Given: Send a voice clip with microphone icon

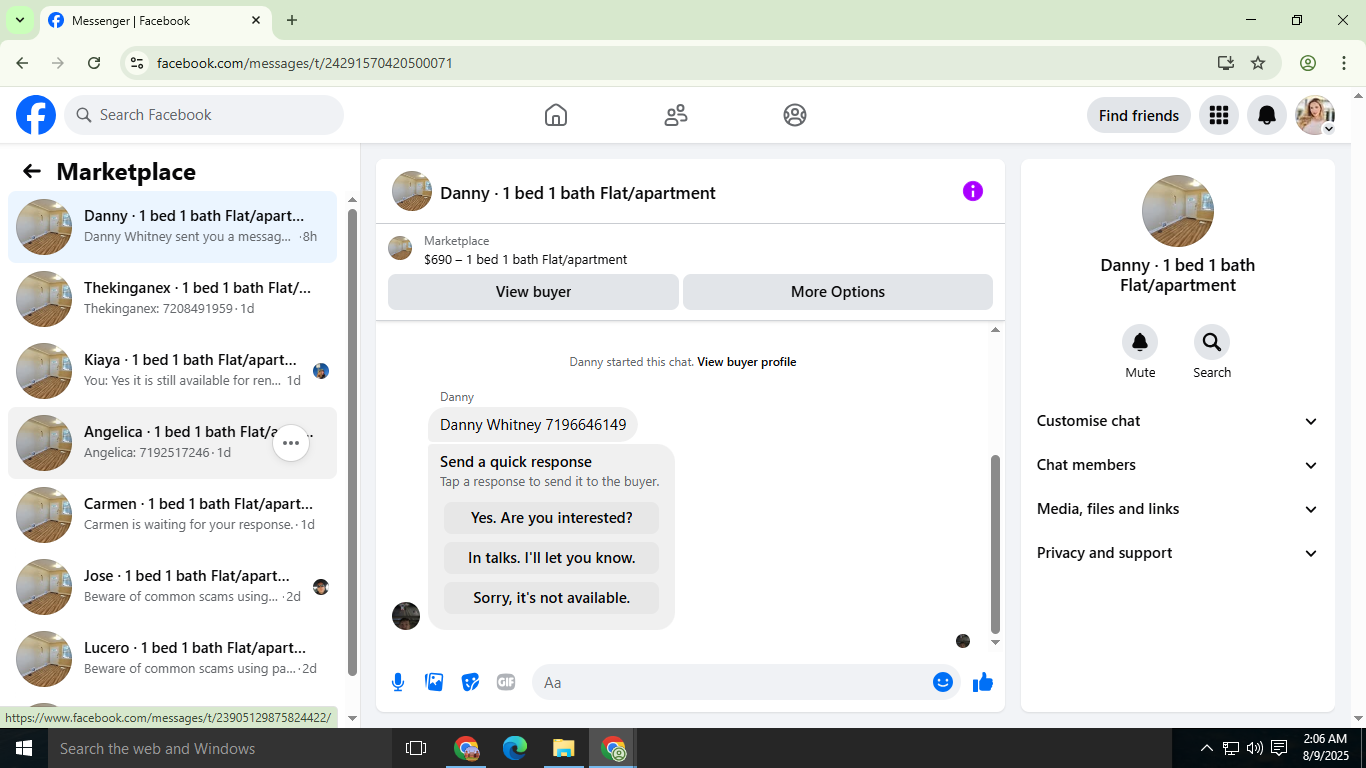Looking at the screenshot, I should (398, 682).
